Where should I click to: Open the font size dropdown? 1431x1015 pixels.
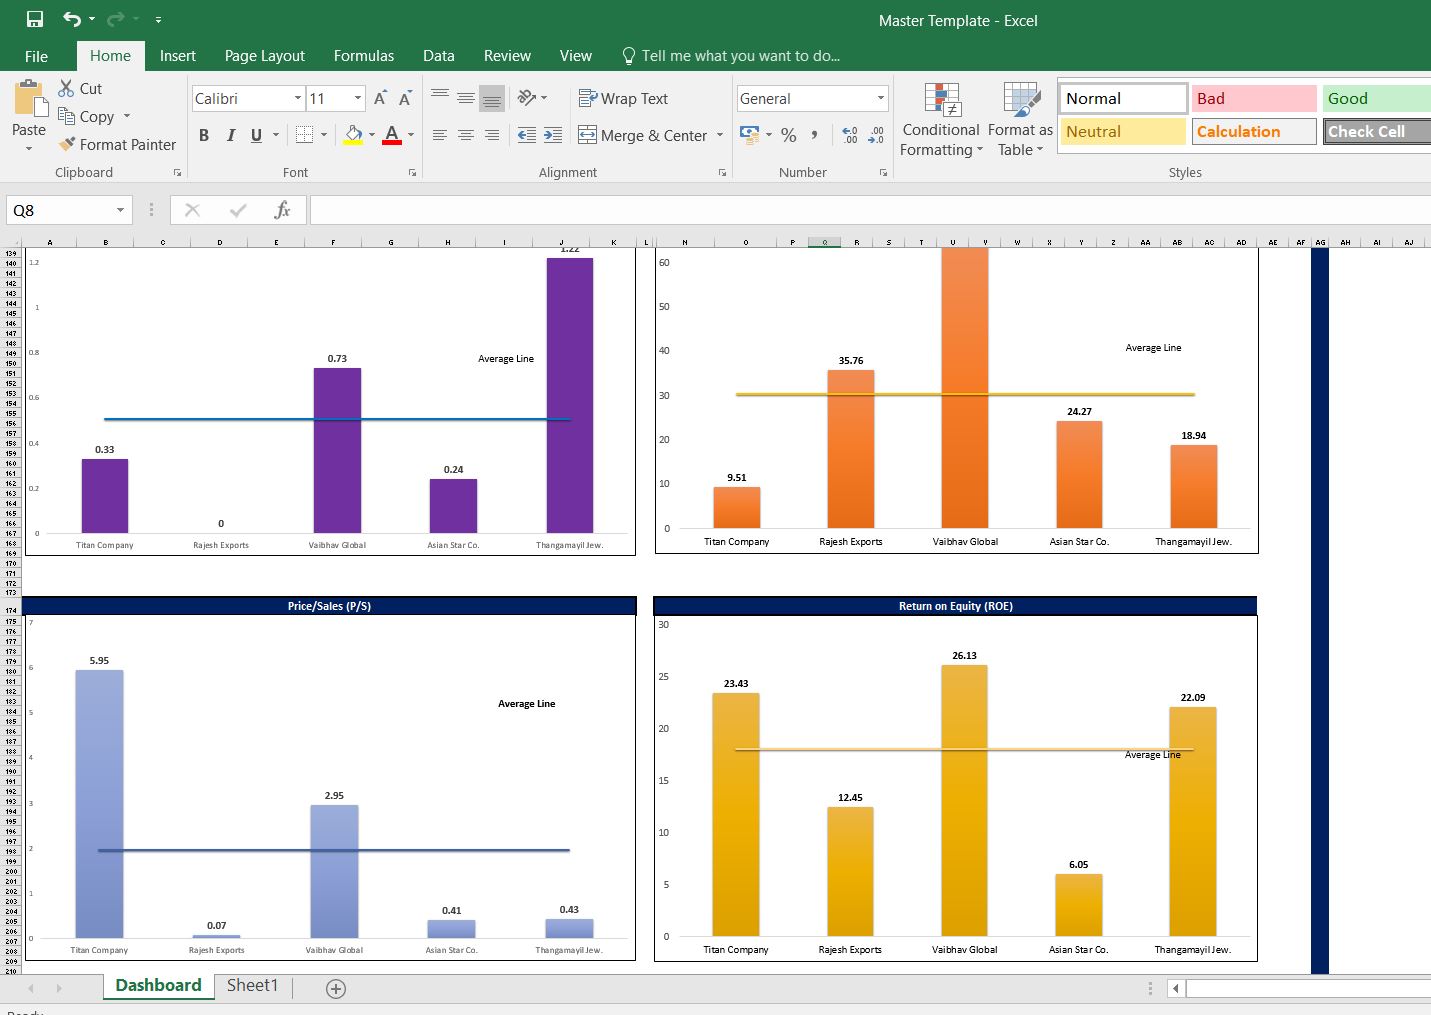(358, 98)
